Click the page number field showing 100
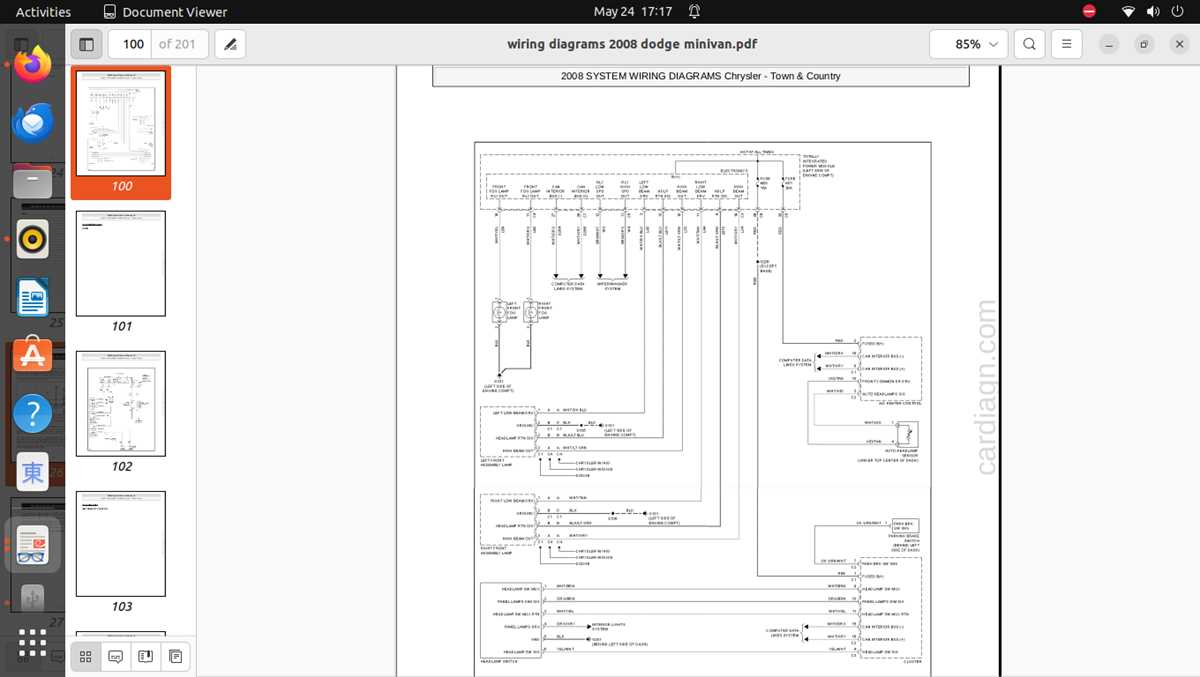1200x677 pixels. click(132, 44)
